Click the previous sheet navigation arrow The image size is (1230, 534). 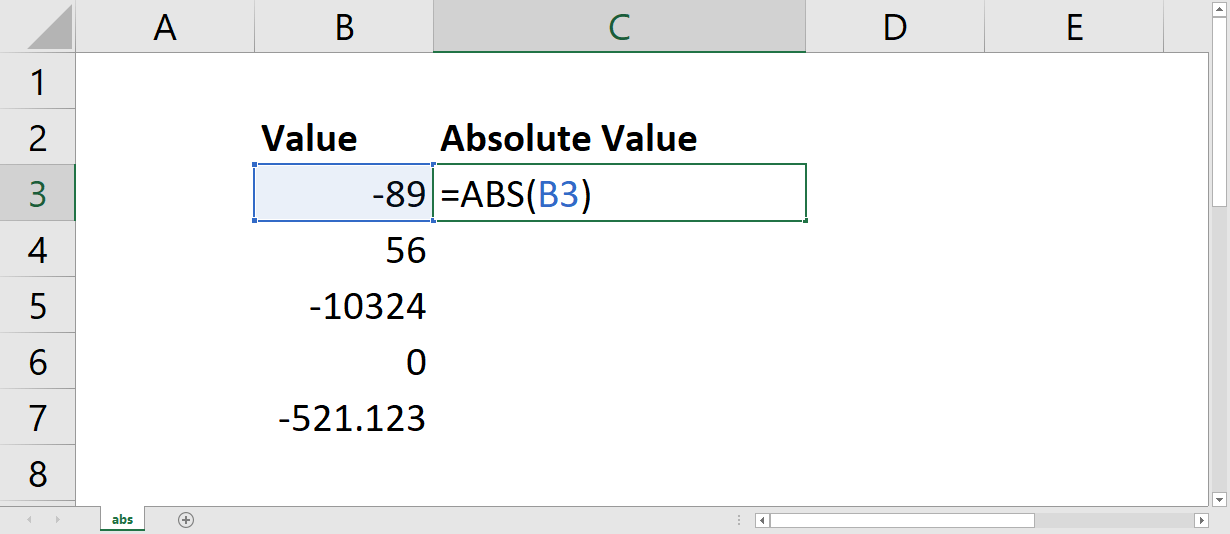[x=28, y=520]
